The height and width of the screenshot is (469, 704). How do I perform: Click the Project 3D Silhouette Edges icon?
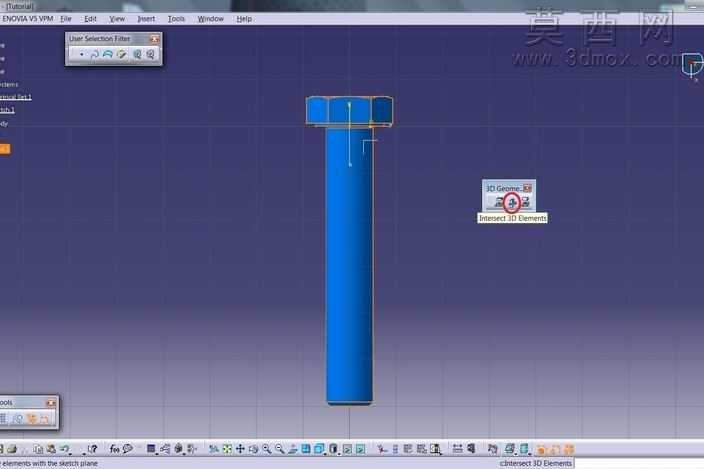(x=525, y=203)
